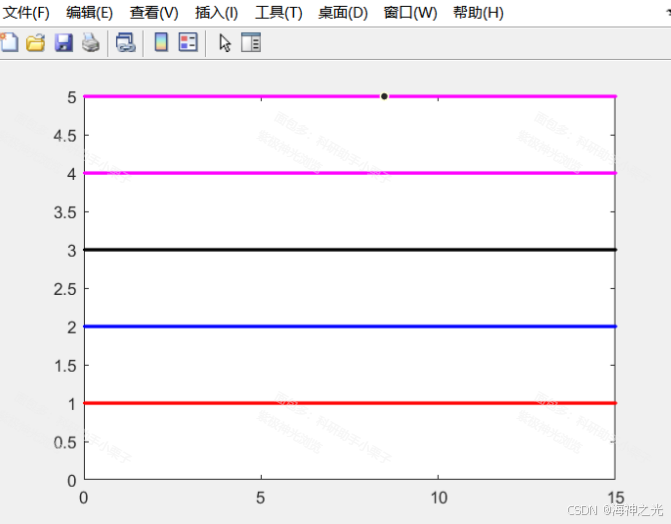
Task: Open the 查看(V) menu
Action: [154, 13]
